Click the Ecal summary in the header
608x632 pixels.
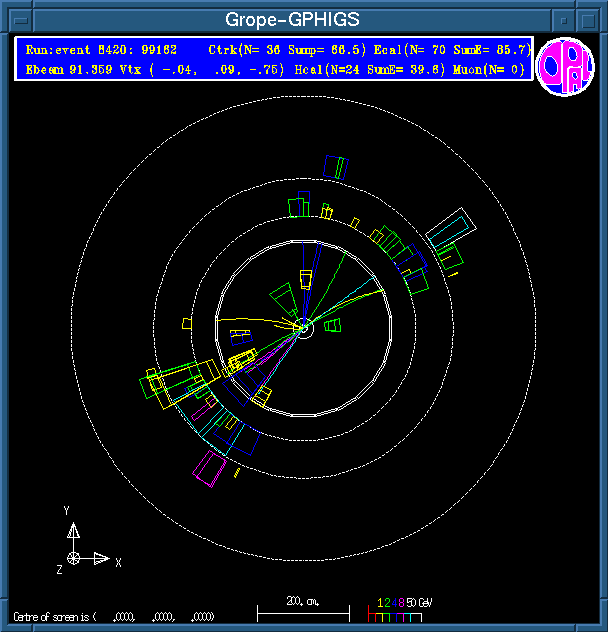tap(452, 49)
